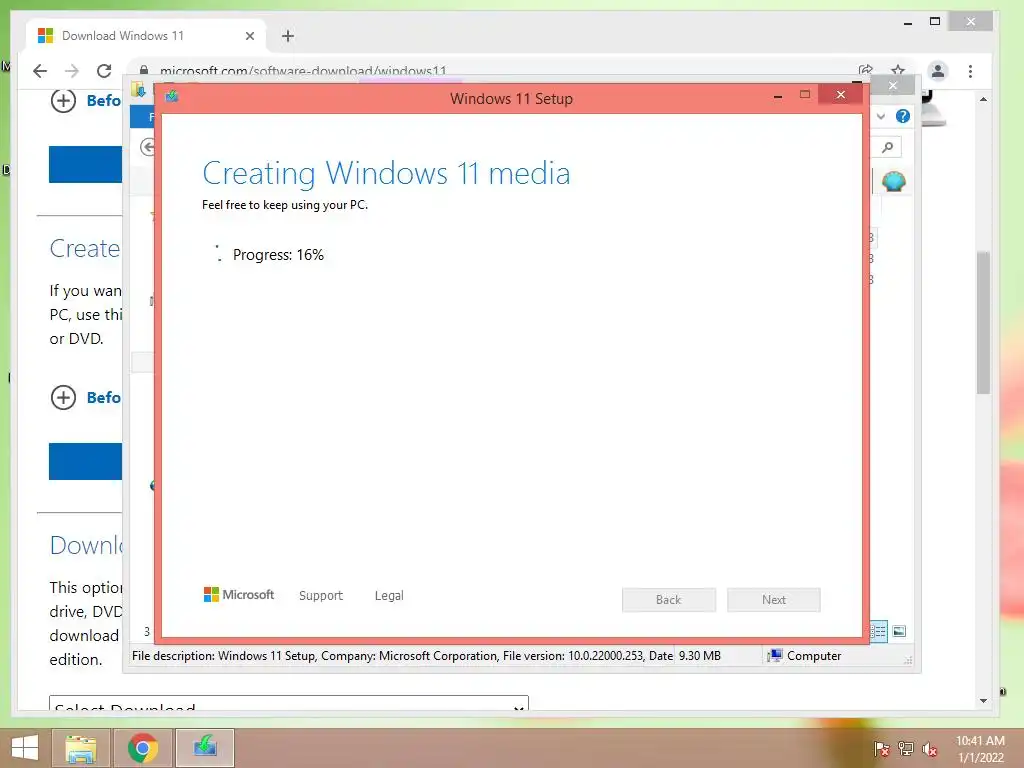Open Google Chrome from the taskbar
Viewport: 1024px width, 768px height.
[x=142, y=748]
